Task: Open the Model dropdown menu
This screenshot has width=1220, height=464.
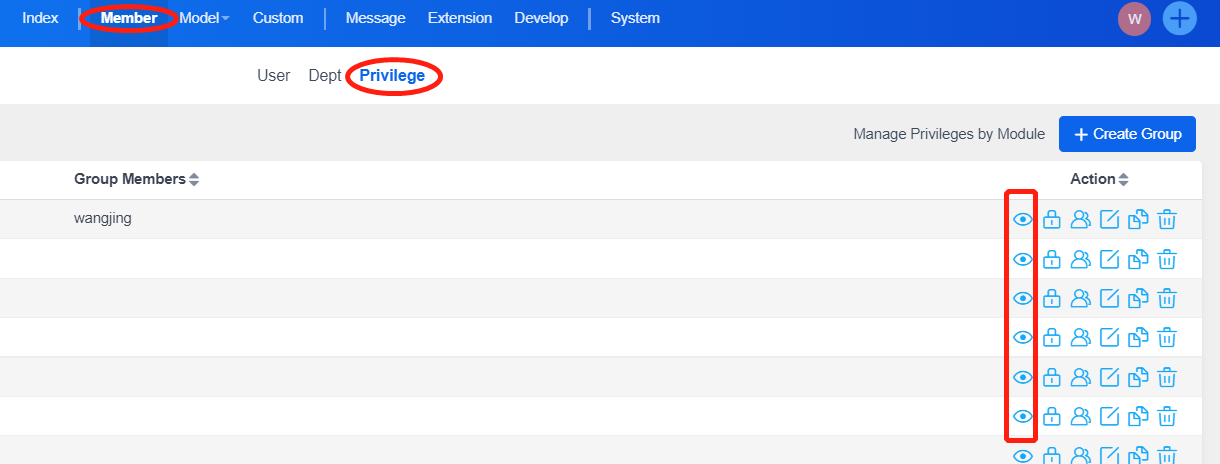Action: (204, 18)
